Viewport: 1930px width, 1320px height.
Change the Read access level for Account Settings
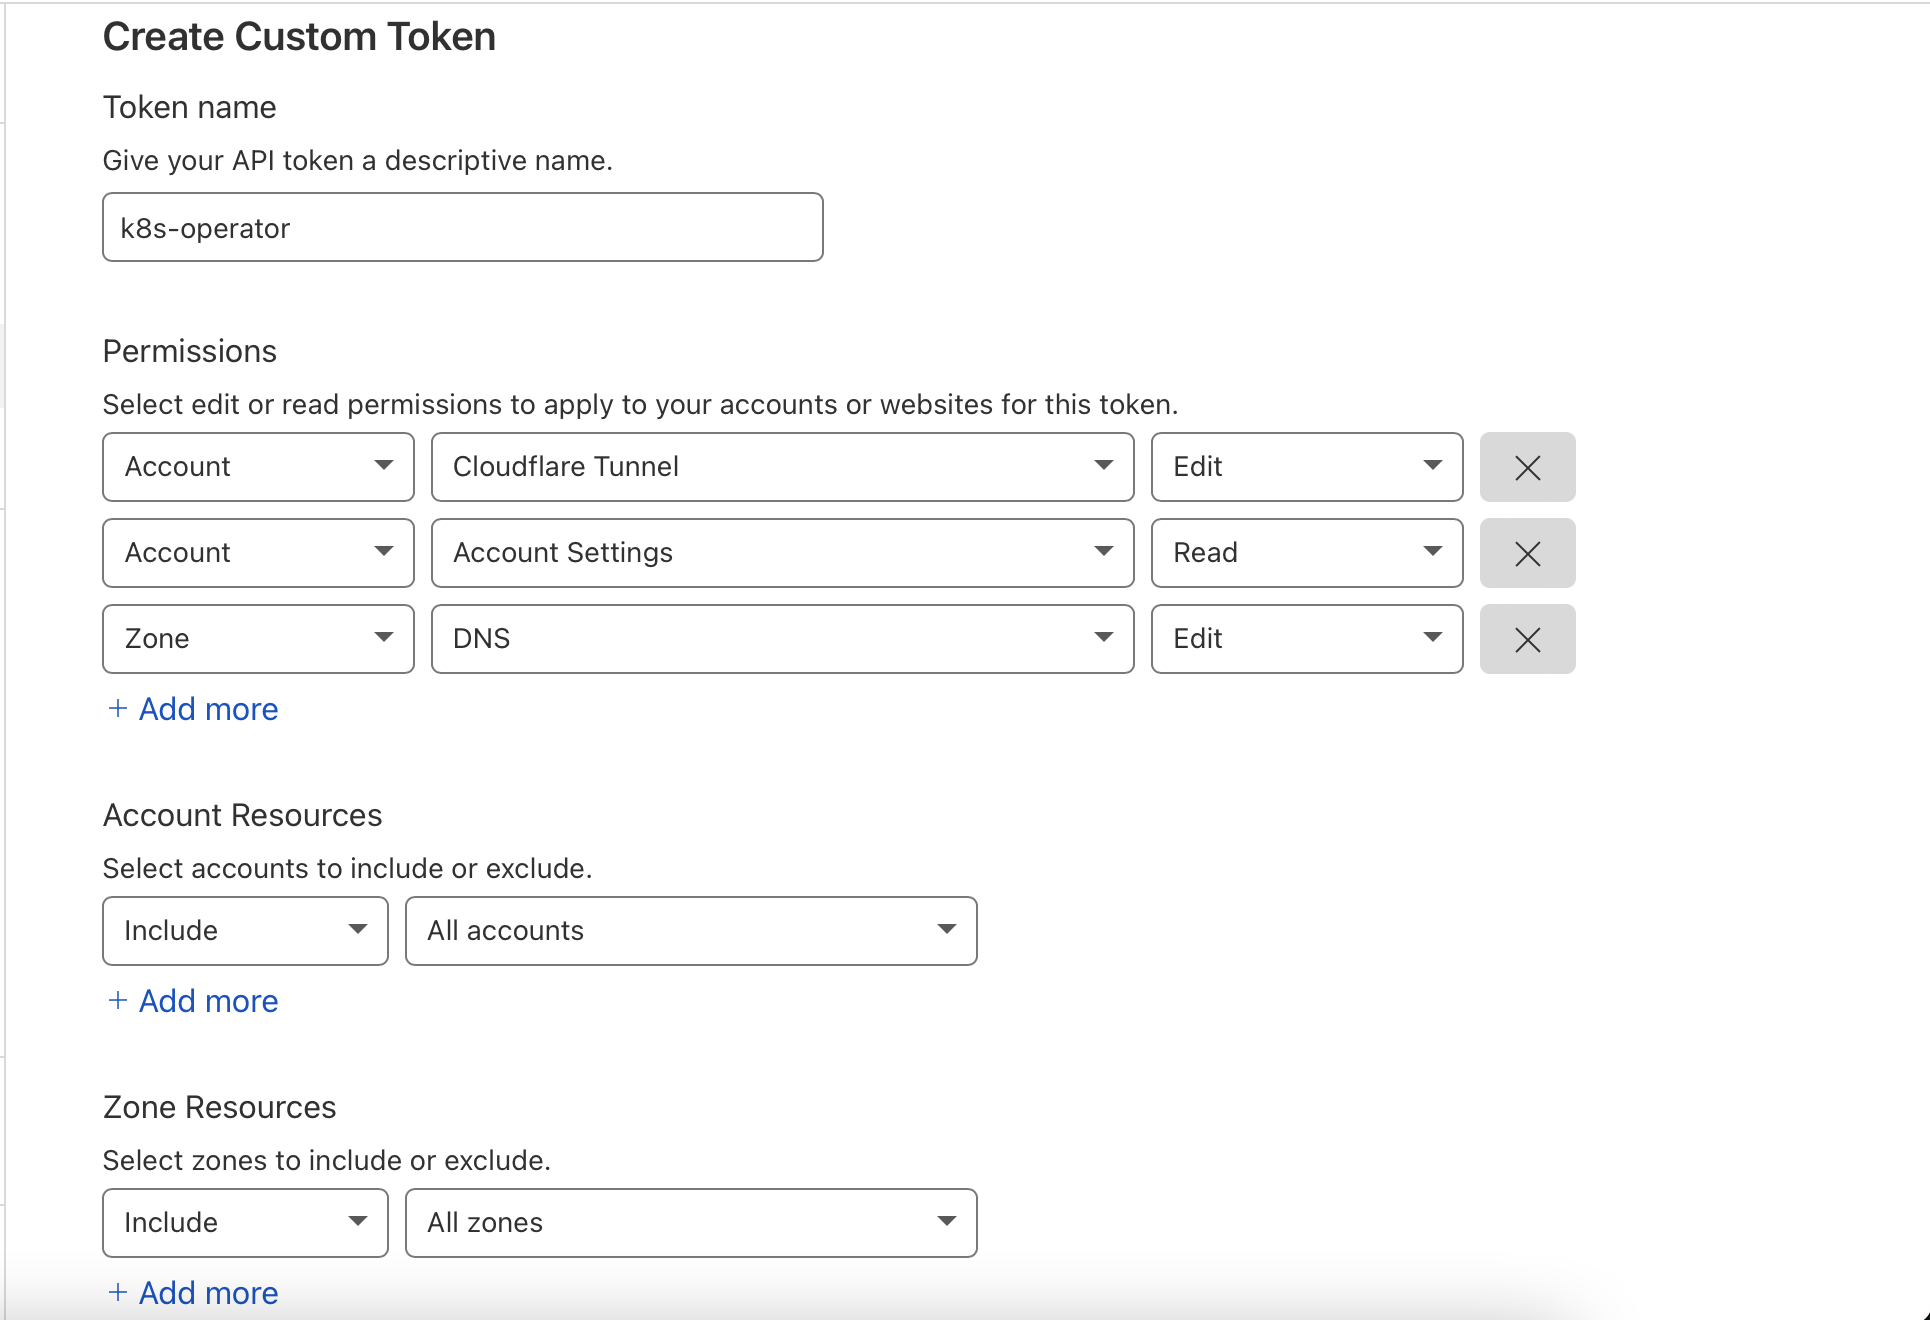click(x=1306, y=552)
